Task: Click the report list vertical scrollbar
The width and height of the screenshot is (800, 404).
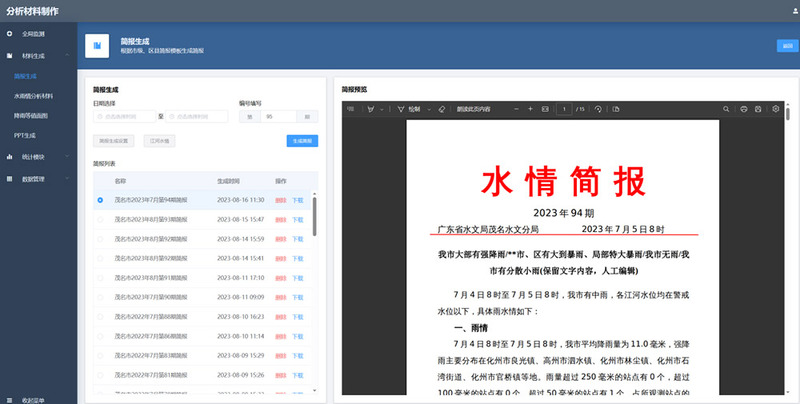Action: pyautogui.click(x=314, y=217)
